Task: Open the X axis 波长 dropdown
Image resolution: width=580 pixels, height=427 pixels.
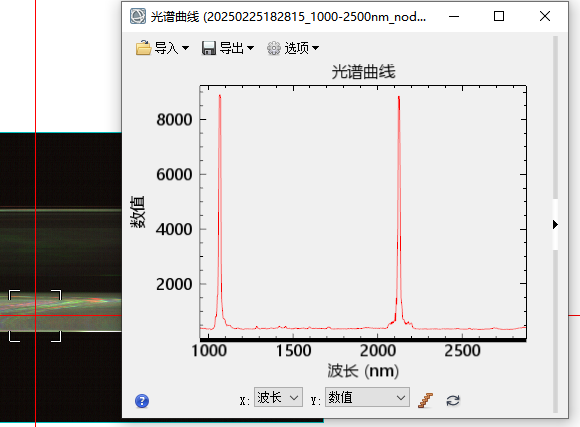Action: (x=278, y=397)
